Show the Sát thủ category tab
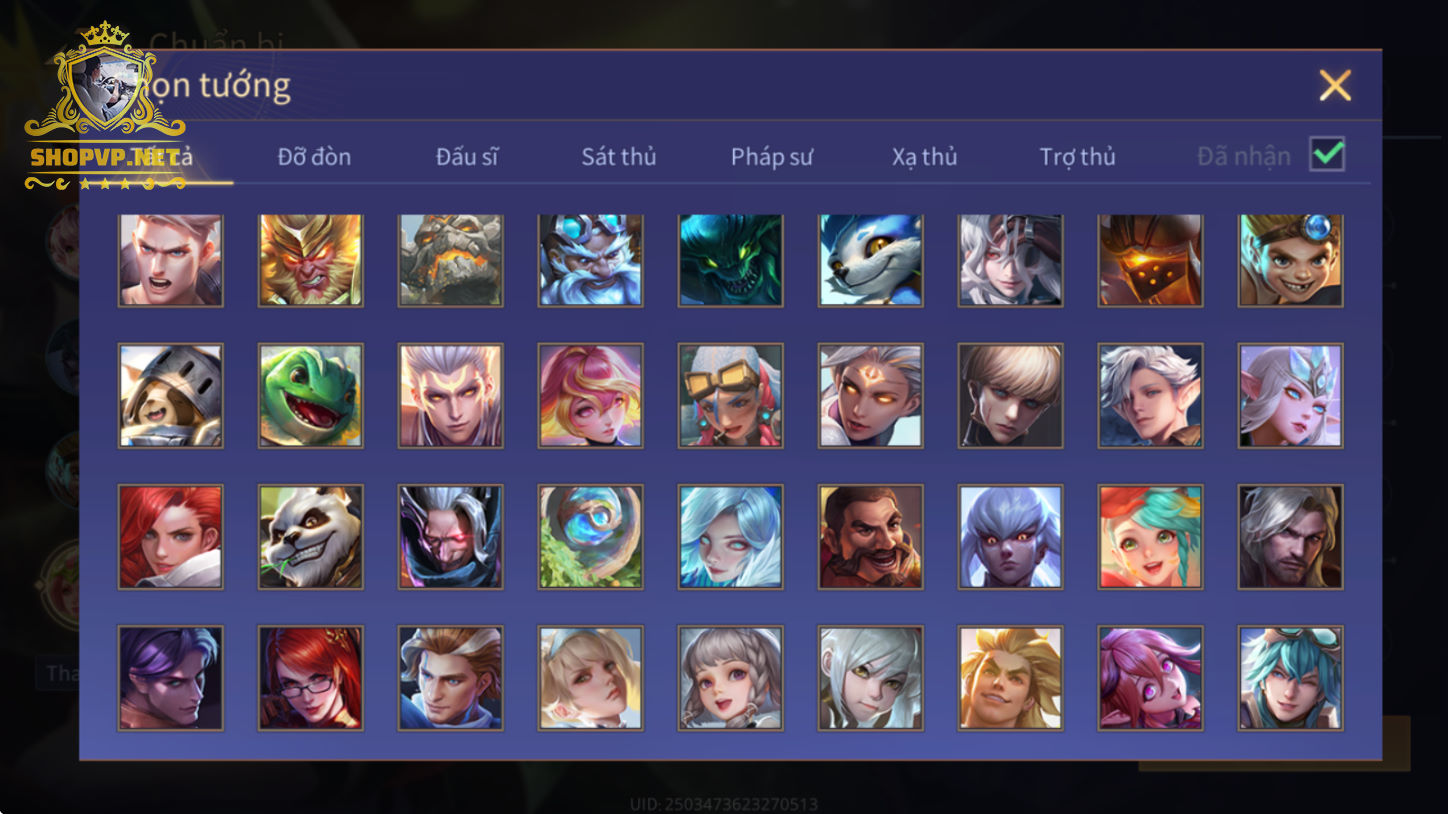The image size is (1448, 814). pos(619,157)
